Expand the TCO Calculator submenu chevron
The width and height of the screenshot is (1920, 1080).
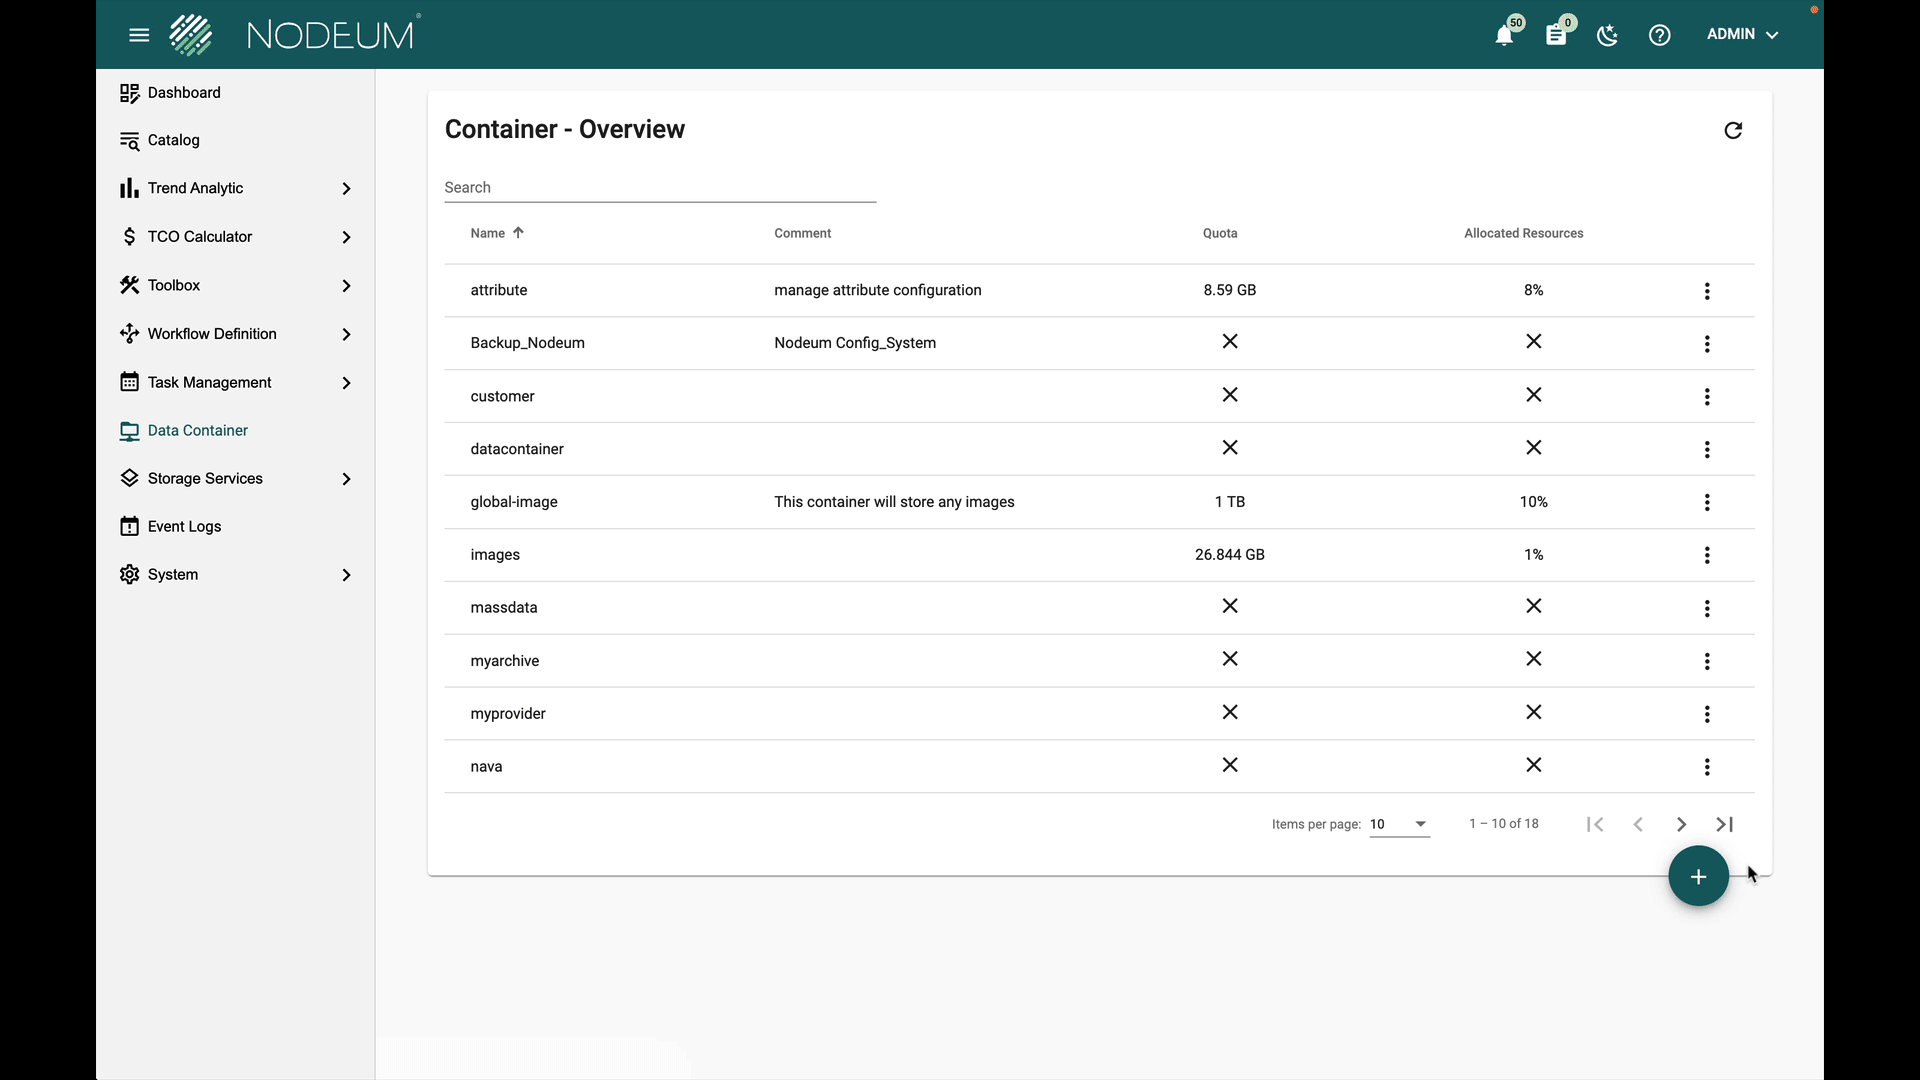pos(346,238)
